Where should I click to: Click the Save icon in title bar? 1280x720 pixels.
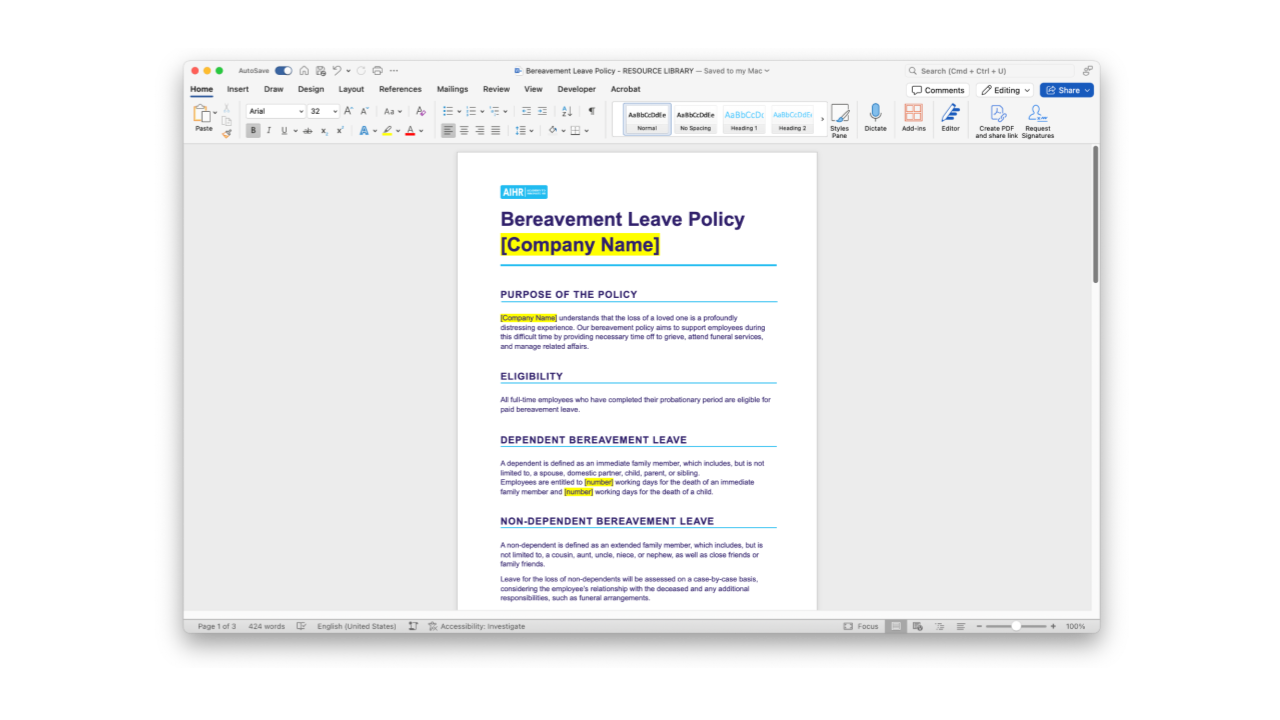[320, 71]
